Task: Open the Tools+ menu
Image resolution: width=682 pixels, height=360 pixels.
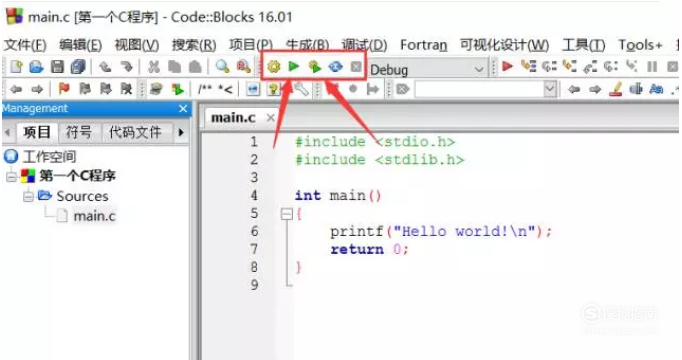Action: point(640,45)
